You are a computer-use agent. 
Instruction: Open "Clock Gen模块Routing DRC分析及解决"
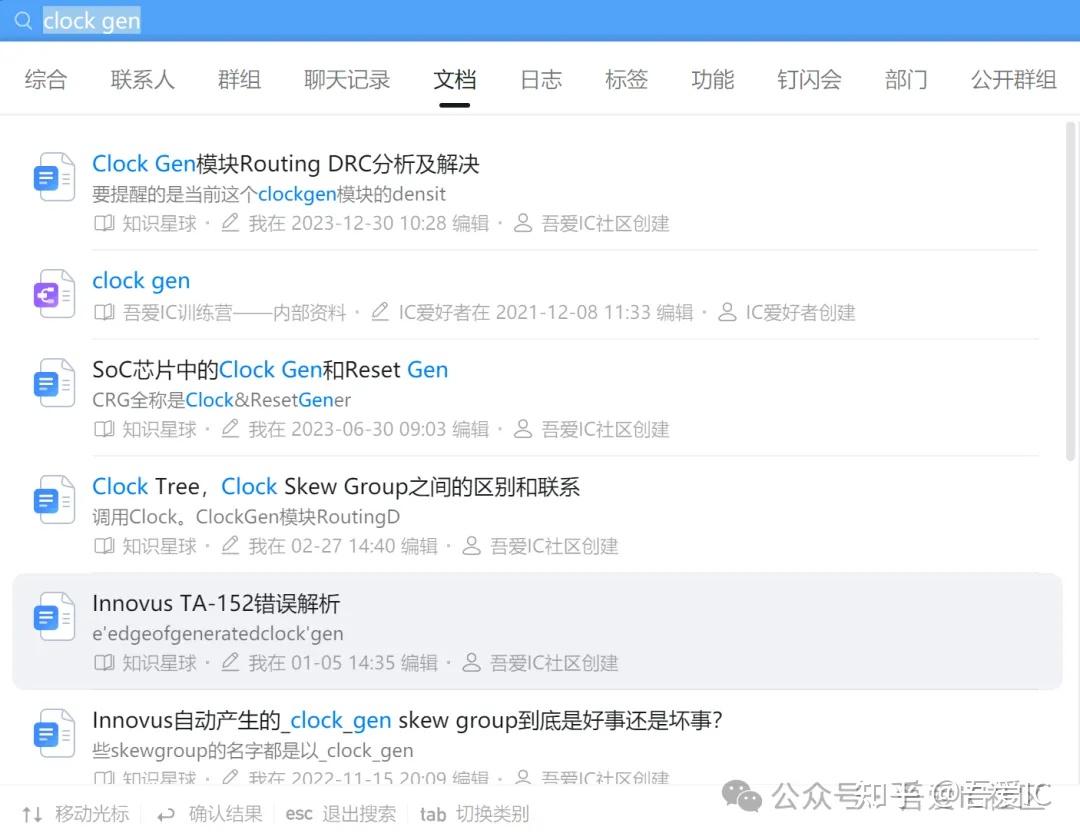[286, 163]
